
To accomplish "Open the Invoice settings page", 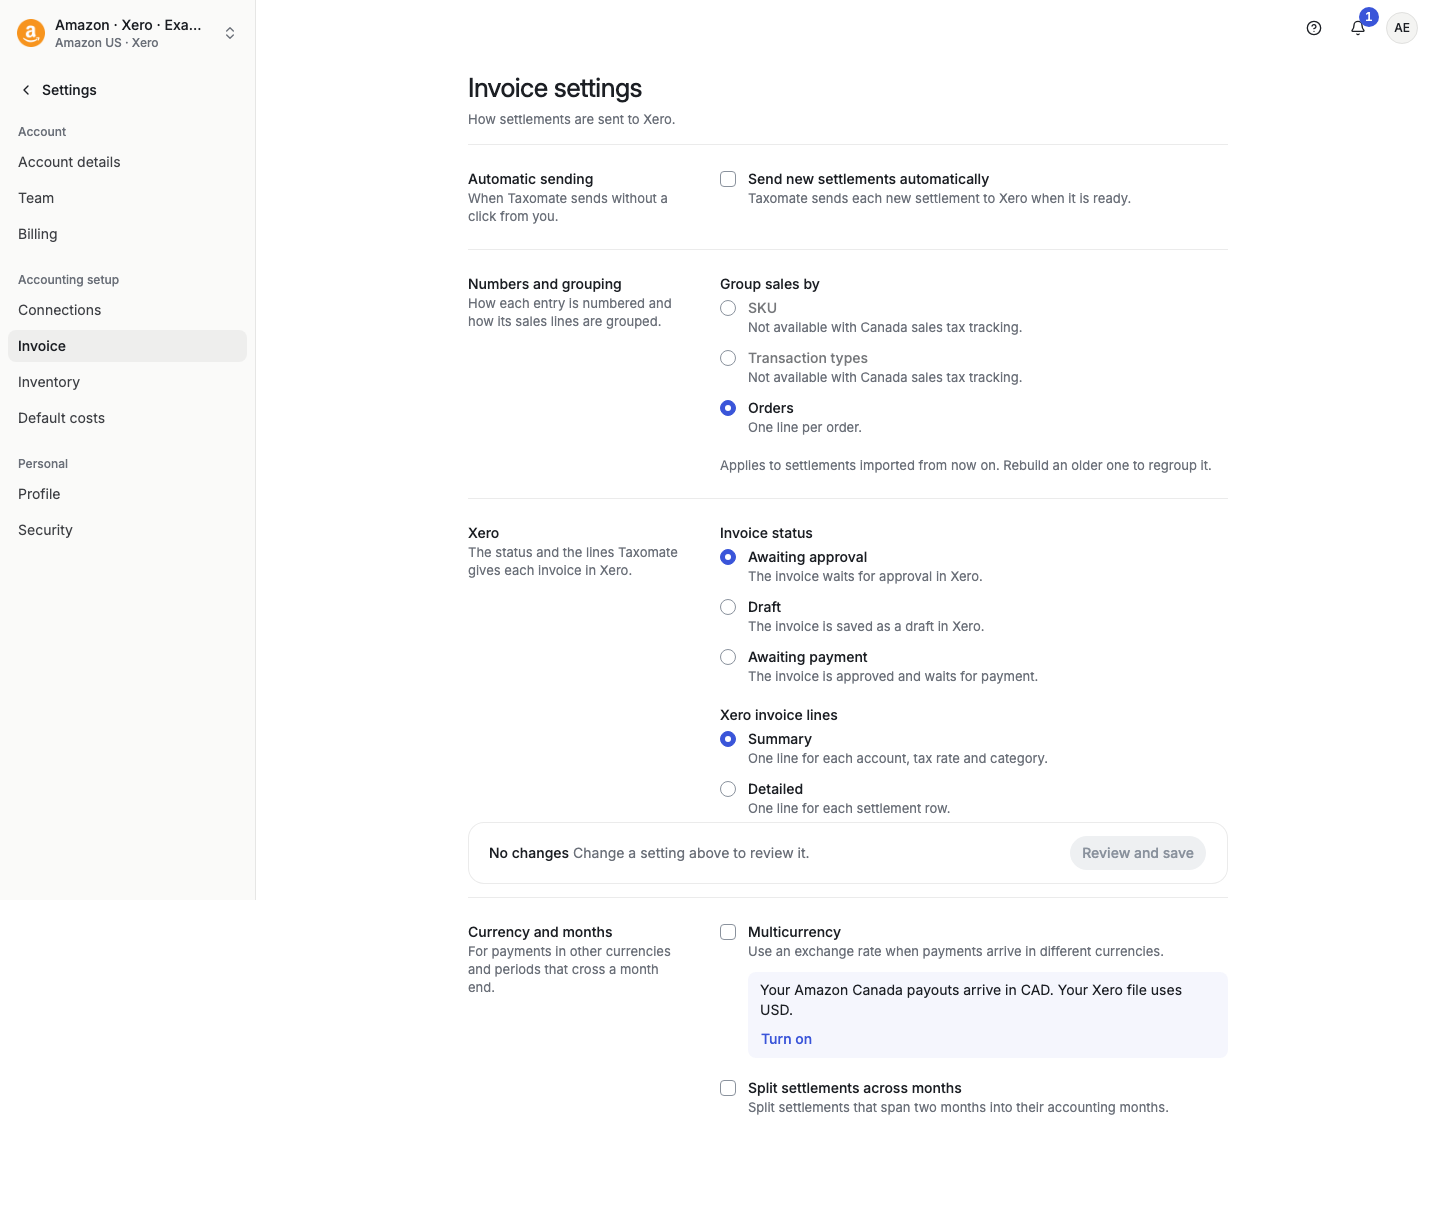I will click(x=127, y=346).
